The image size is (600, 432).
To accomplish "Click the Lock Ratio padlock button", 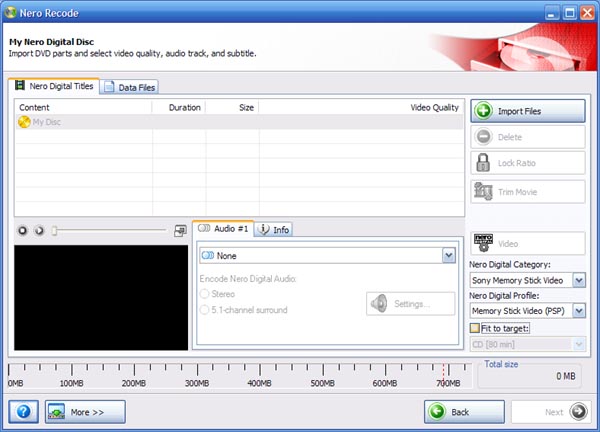I will tap(528, 163).
